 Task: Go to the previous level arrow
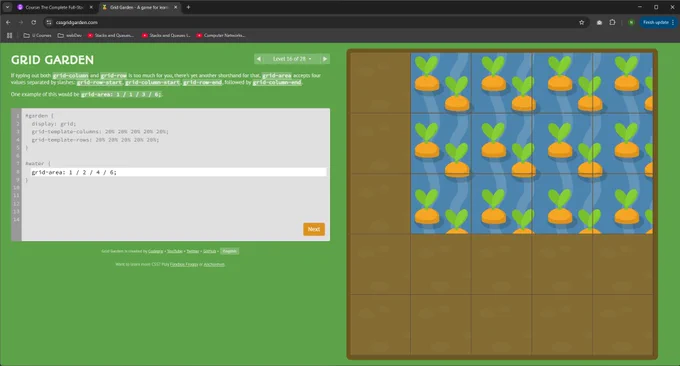pos(259,59)
